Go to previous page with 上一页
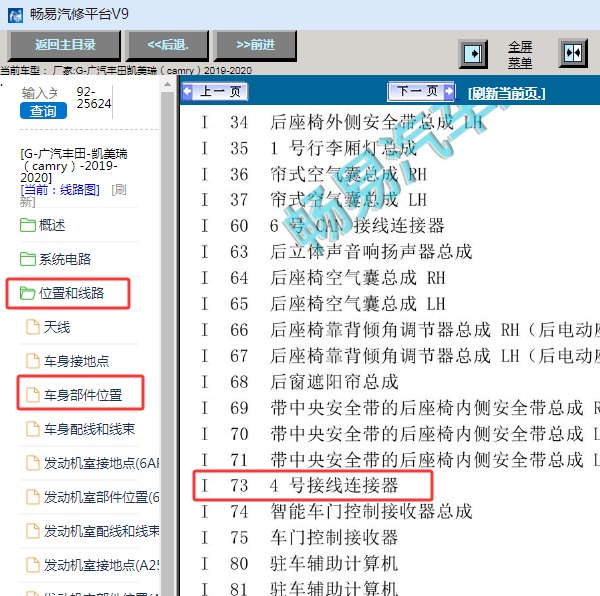The width and height of the screenshot is (600, 596). pyautogui.click(x=215, y=92)
